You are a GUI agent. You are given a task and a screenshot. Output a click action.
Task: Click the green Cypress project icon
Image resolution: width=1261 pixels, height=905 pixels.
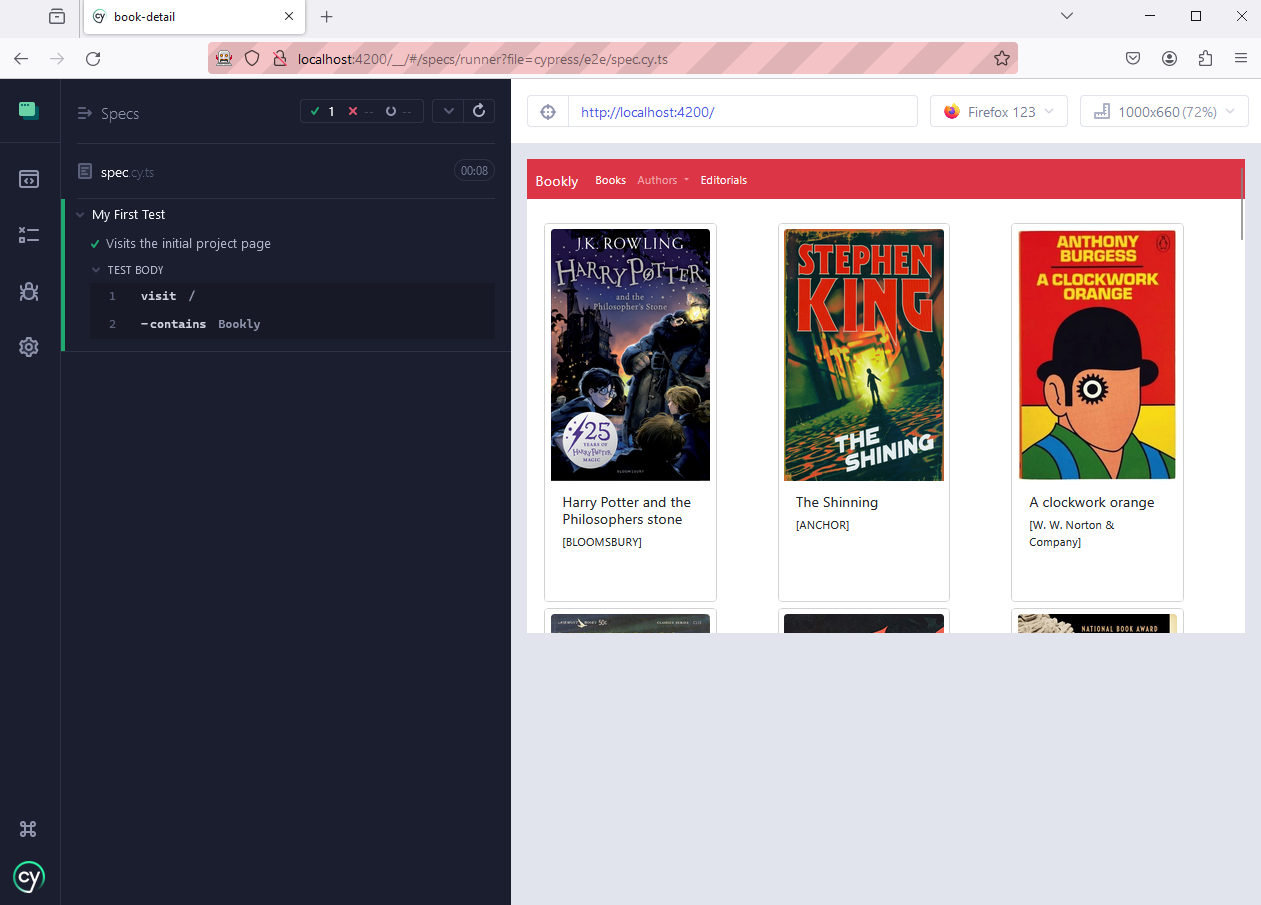pos(29,111)
